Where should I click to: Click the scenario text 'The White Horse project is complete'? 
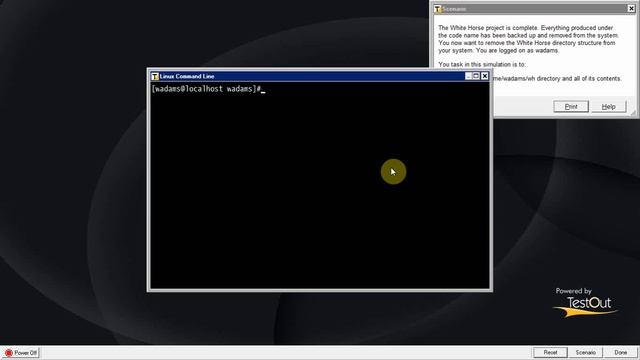pos(488,28)
